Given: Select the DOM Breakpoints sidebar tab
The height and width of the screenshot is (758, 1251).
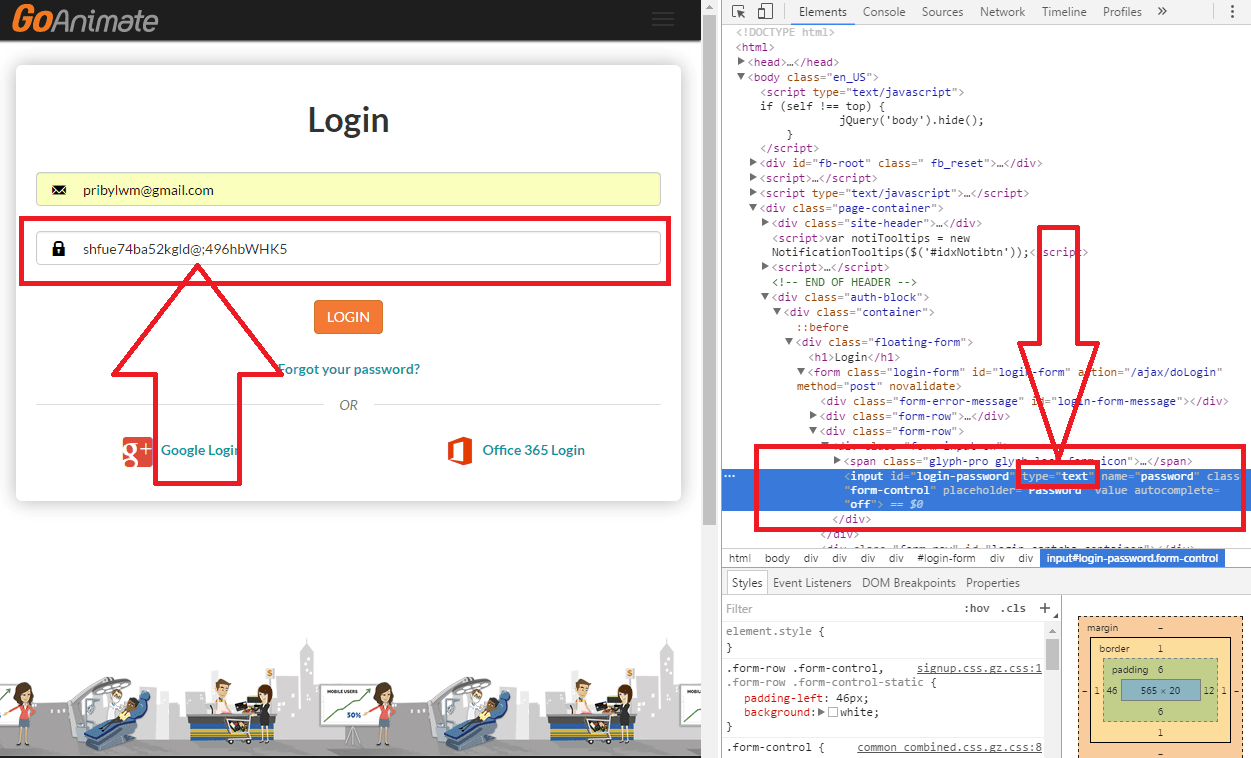Looking at the screenshot, I should tap(909, 583).
